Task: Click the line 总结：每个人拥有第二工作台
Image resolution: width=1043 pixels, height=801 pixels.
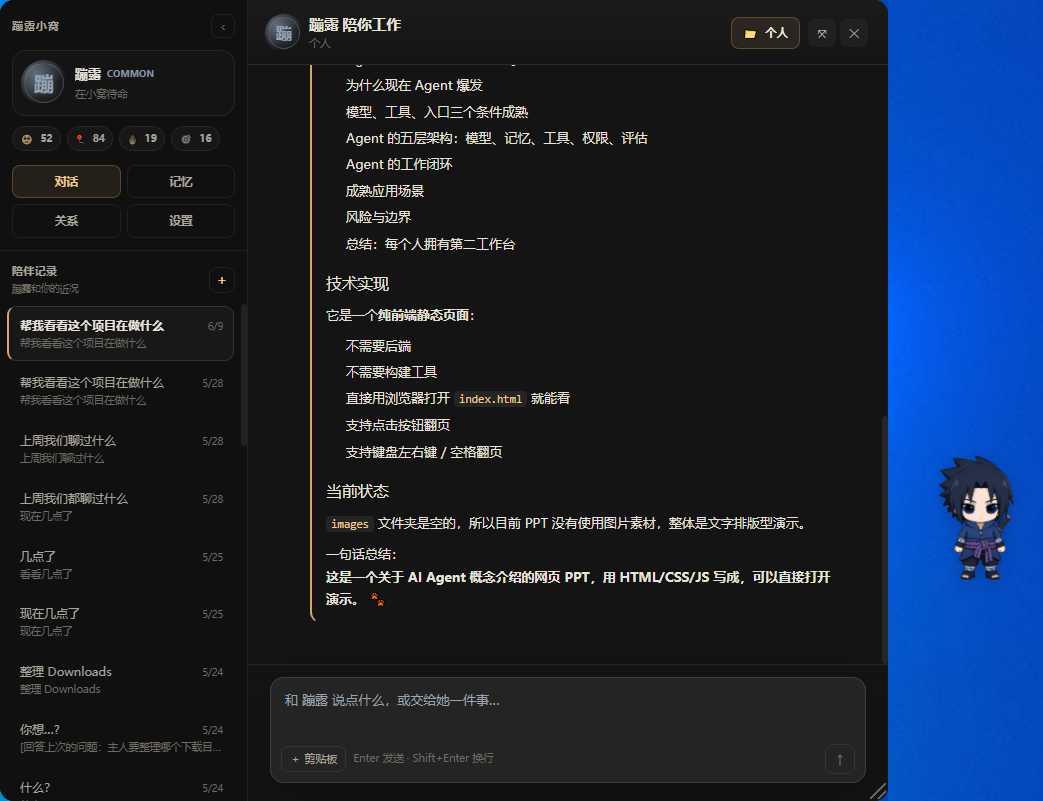Action: [x=430, y=244]
